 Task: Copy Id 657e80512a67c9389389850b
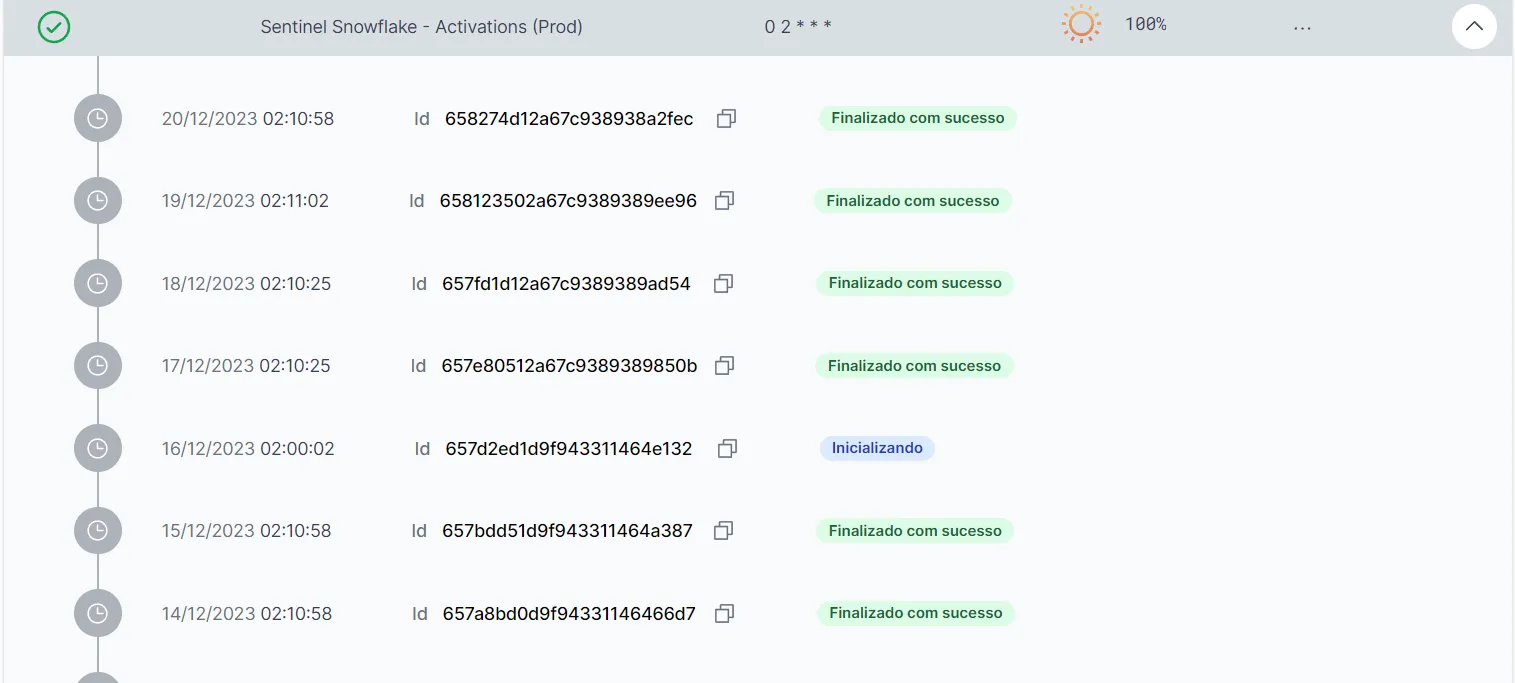point(725,366)
